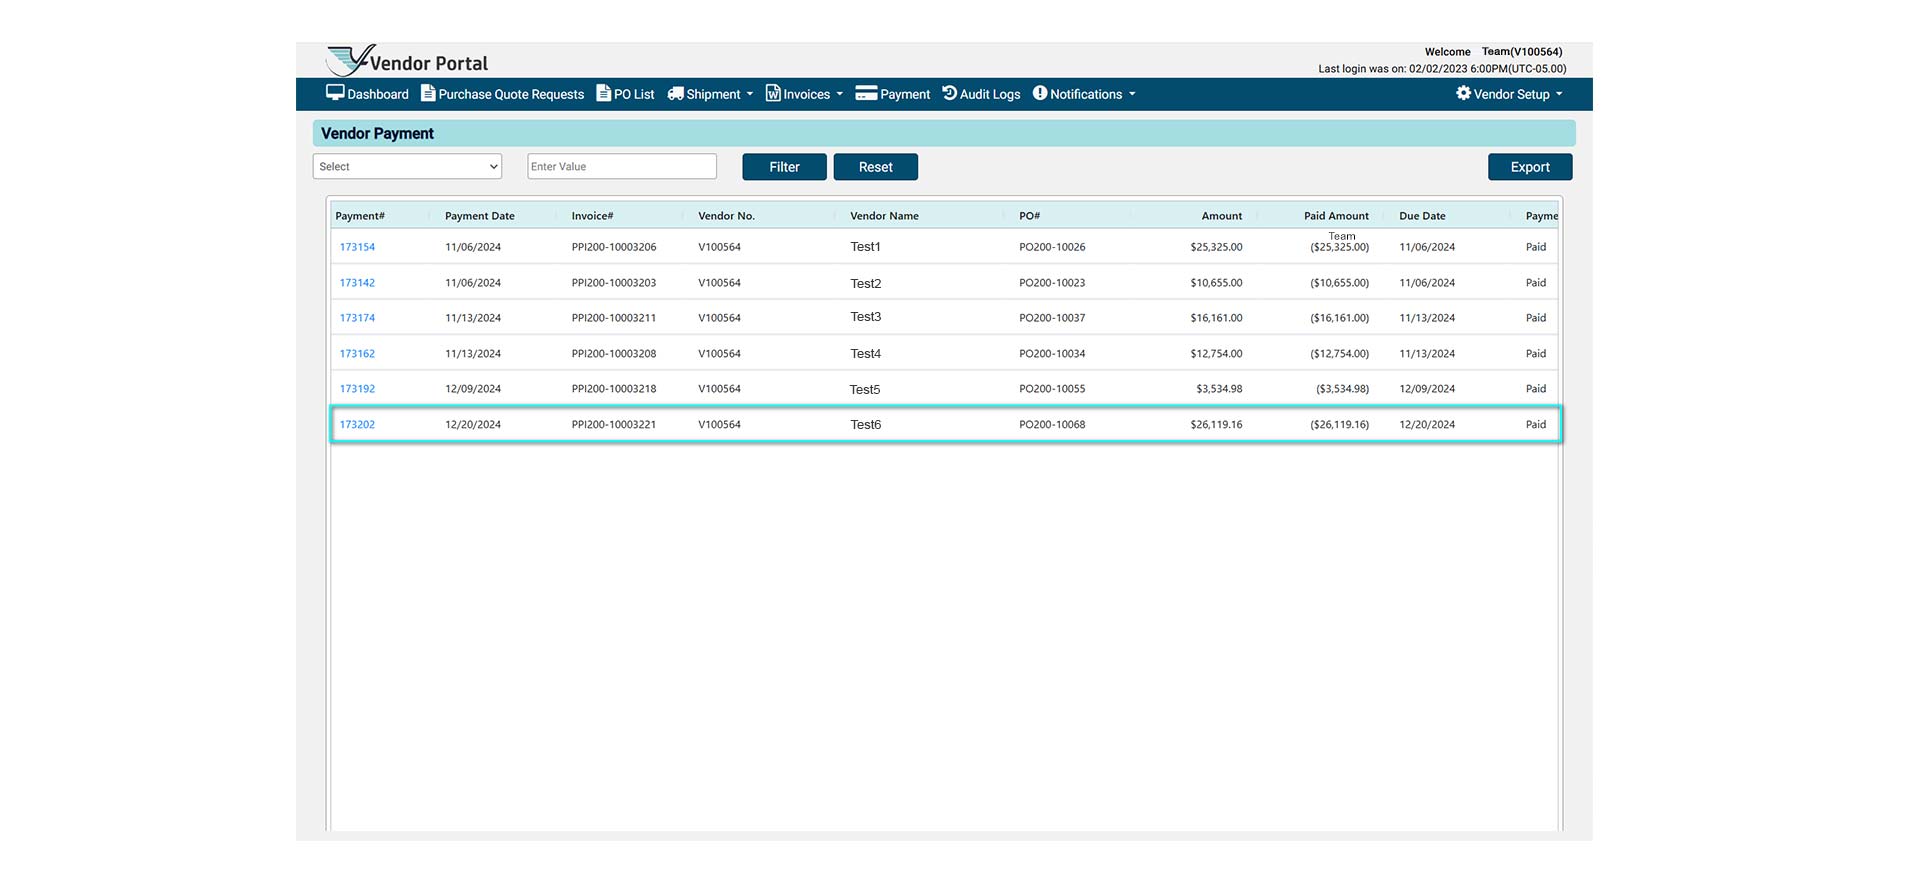
Task: Sort by Payment# column header
Action: [360, 216]
